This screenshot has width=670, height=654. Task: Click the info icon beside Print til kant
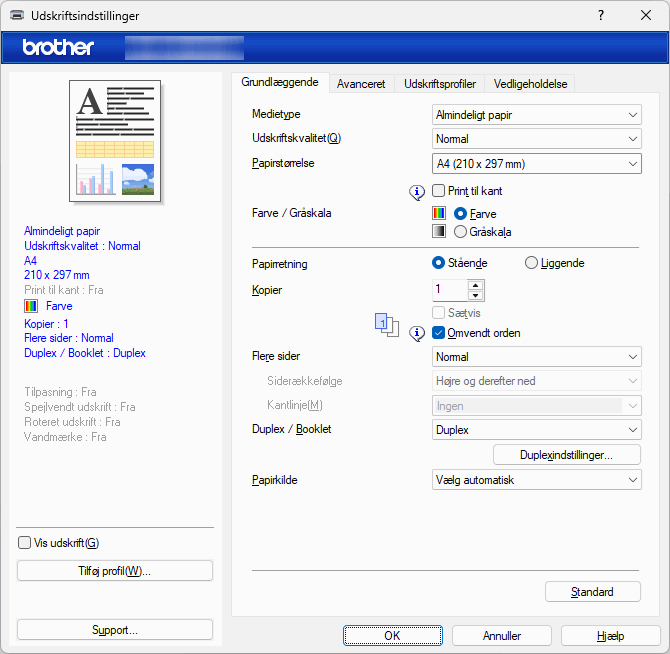coord(418,191)
